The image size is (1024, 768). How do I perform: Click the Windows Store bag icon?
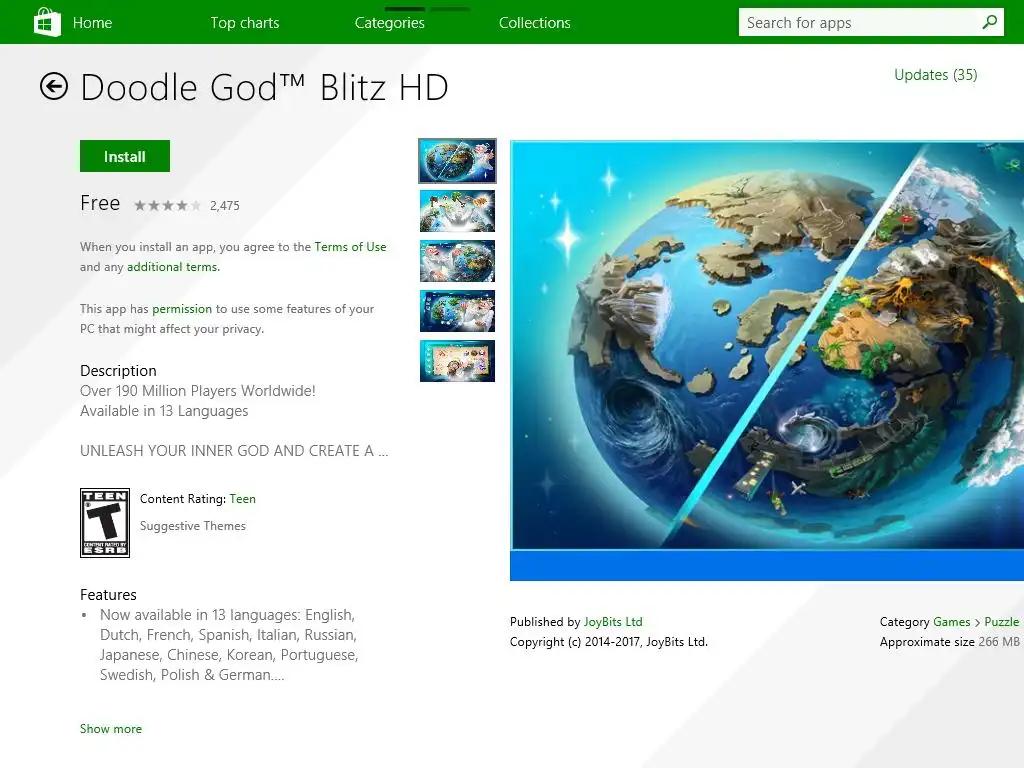(47, 22)
